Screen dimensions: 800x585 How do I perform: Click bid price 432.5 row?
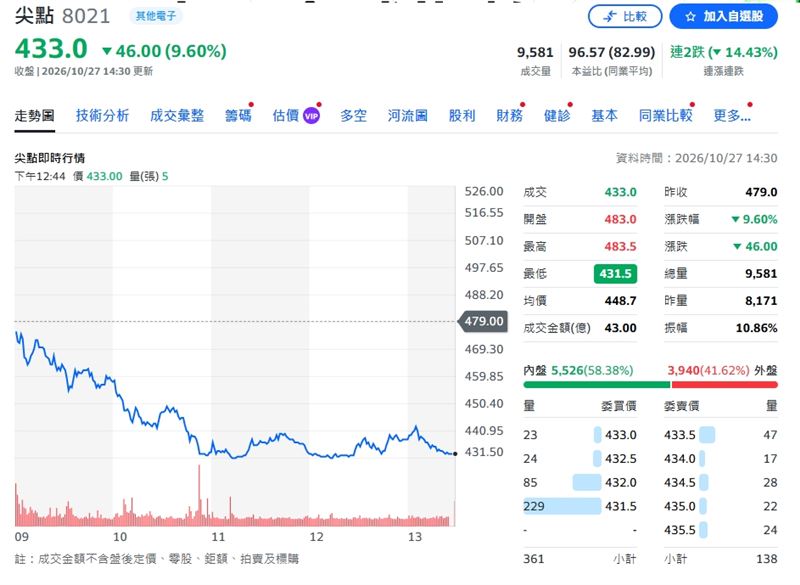click(580, 459)
